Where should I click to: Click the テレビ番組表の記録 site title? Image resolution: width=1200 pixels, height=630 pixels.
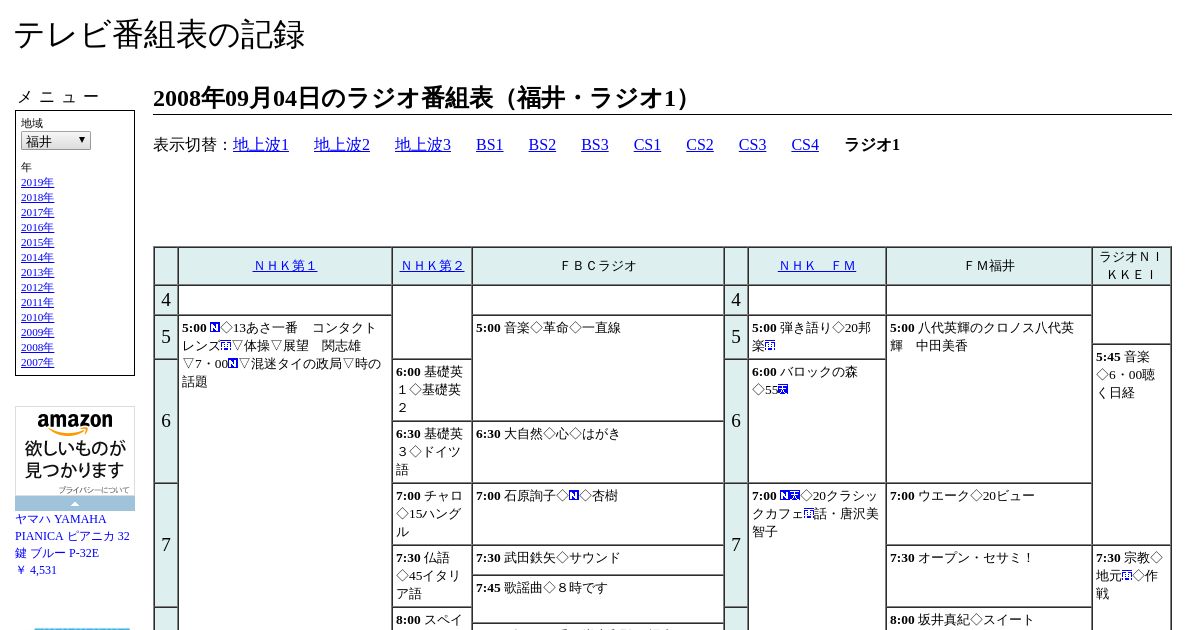[159, 35]
